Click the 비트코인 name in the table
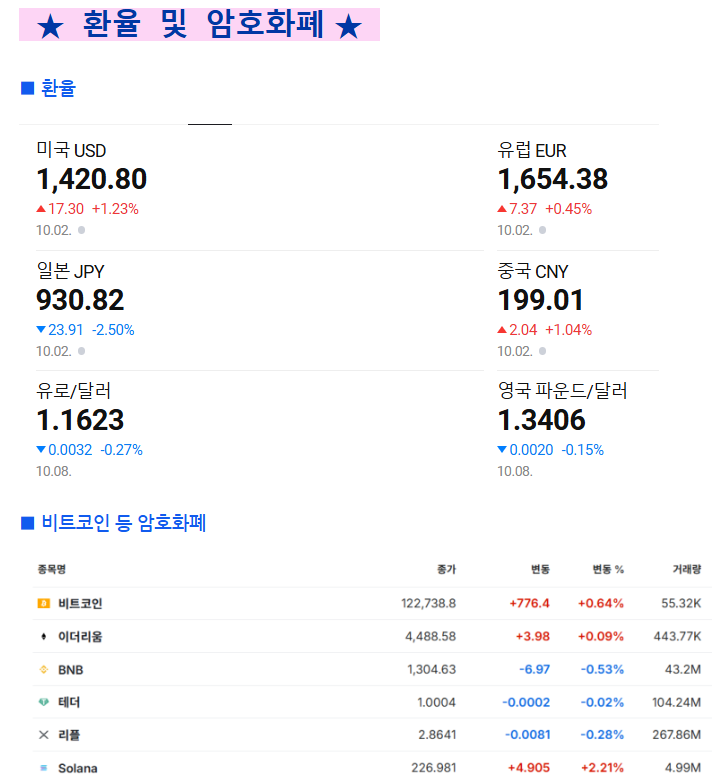The image size is (727, 781). click(x=80, y=603)
